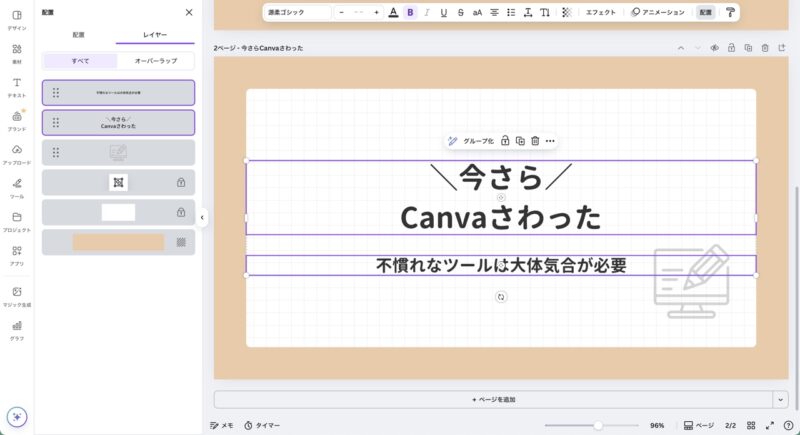Viewport: 800px width, 435px height.
Task: Unlock the white rectangle layer
Action: pos(181,212)
